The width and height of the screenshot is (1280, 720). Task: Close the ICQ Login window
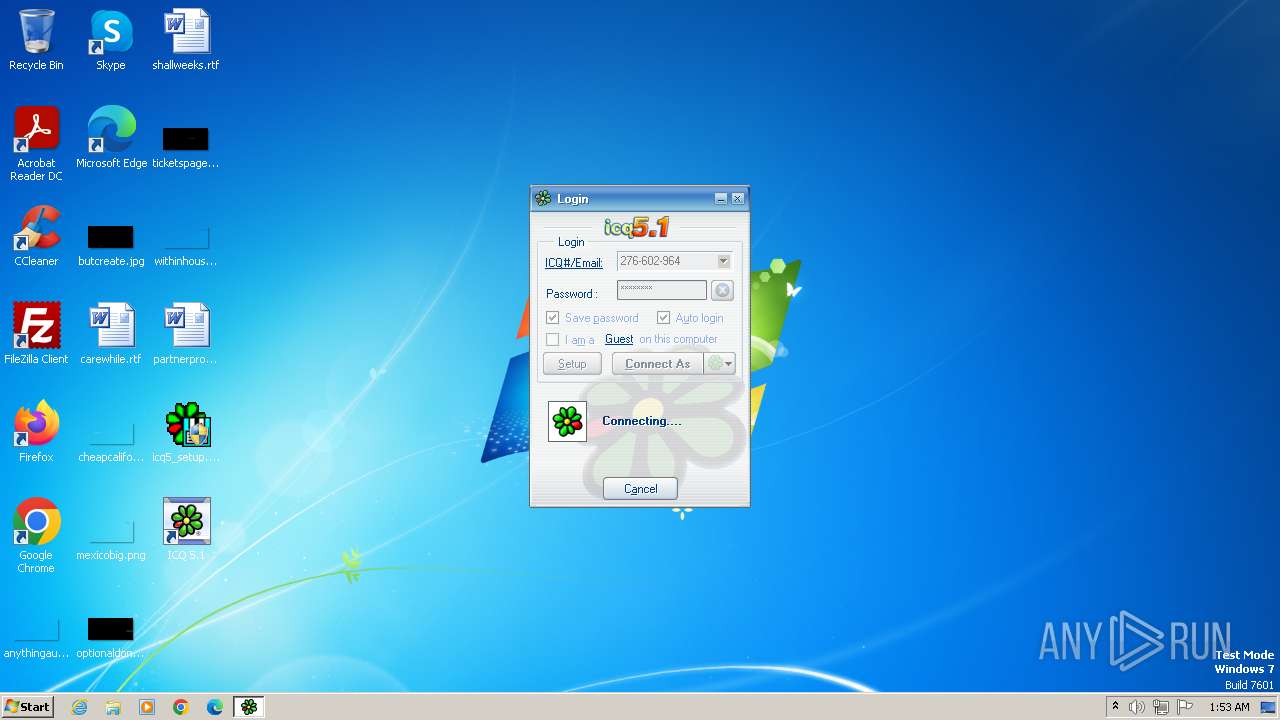(x=737, y=199)
